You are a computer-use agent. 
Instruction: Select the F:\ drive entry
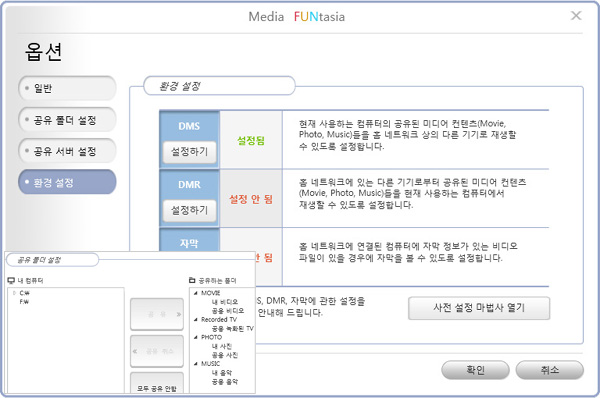tap(24, 302)
